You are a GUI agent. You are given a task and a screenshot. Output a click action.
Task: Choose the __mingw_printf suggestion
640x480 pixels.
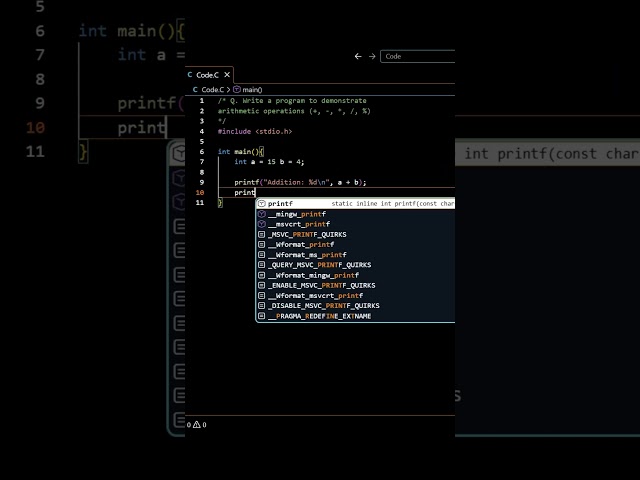(x=355, y=214)
